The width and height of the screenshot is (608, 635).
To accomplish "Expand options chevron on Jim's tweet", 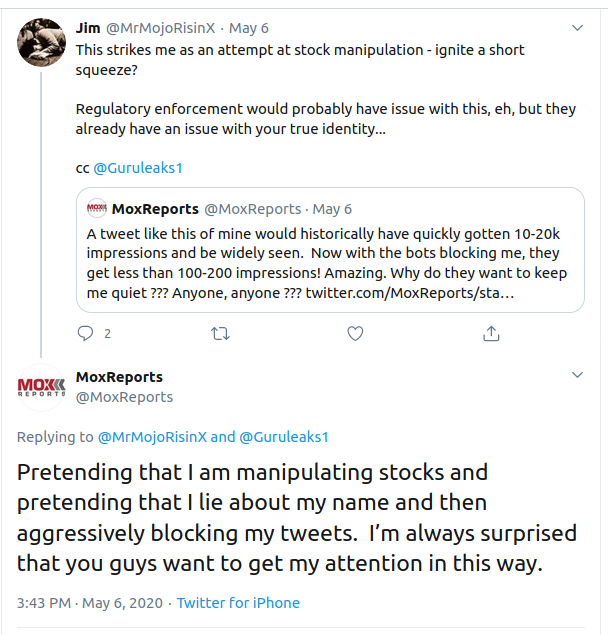I will click(x=577, y=28).
